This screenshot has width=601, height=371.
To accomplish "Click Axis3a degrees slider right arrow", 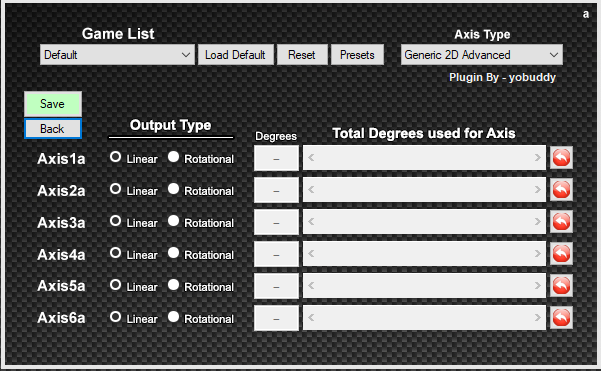I will coord(538,222).
